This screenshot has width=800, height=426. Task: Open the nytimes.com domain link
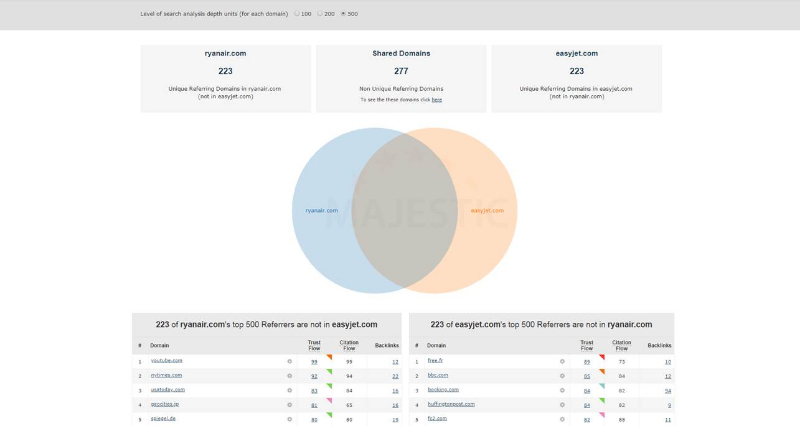coord(166,375)
